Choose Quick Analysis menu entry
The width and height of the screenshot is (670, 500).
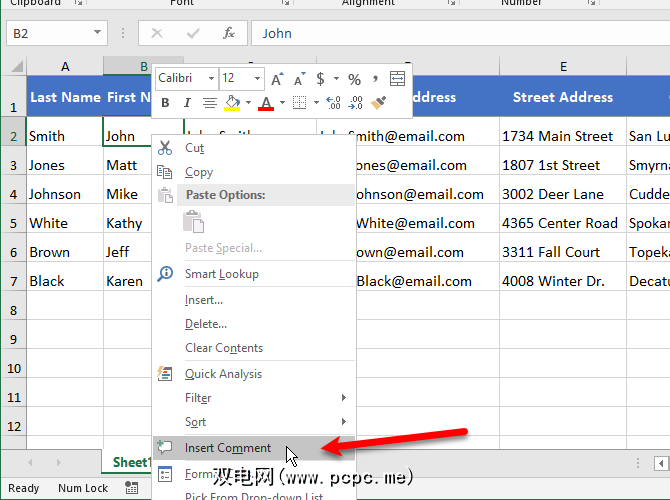pyautogui.click(x=255, y=374)
